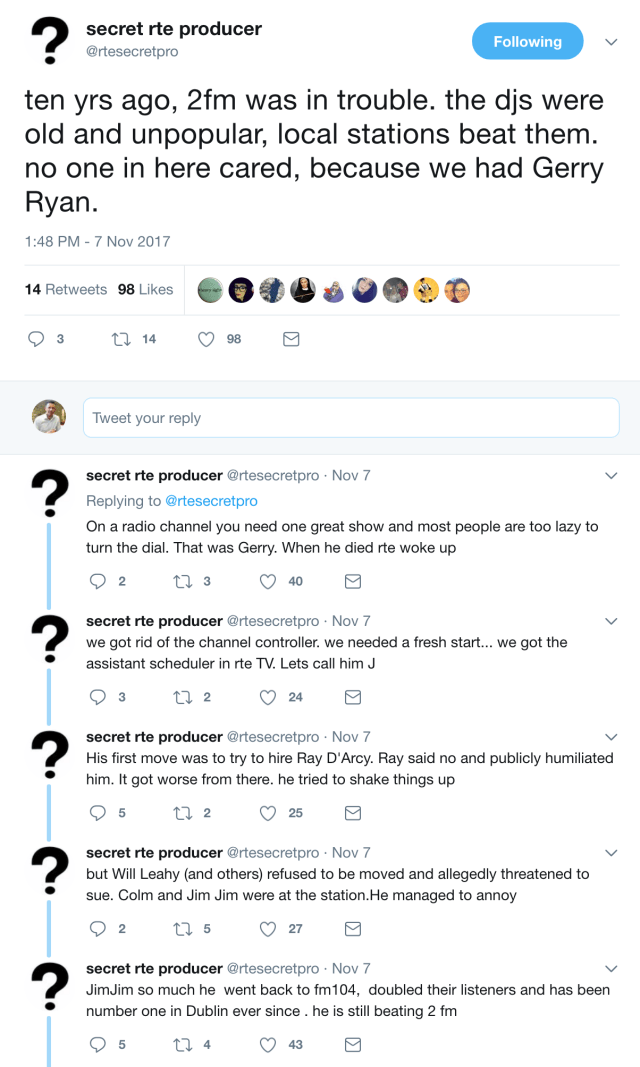The image size is (640, 1067).
Task: Expand options for the 'On a radio channel' reply
Action: (x=612, y=477)
